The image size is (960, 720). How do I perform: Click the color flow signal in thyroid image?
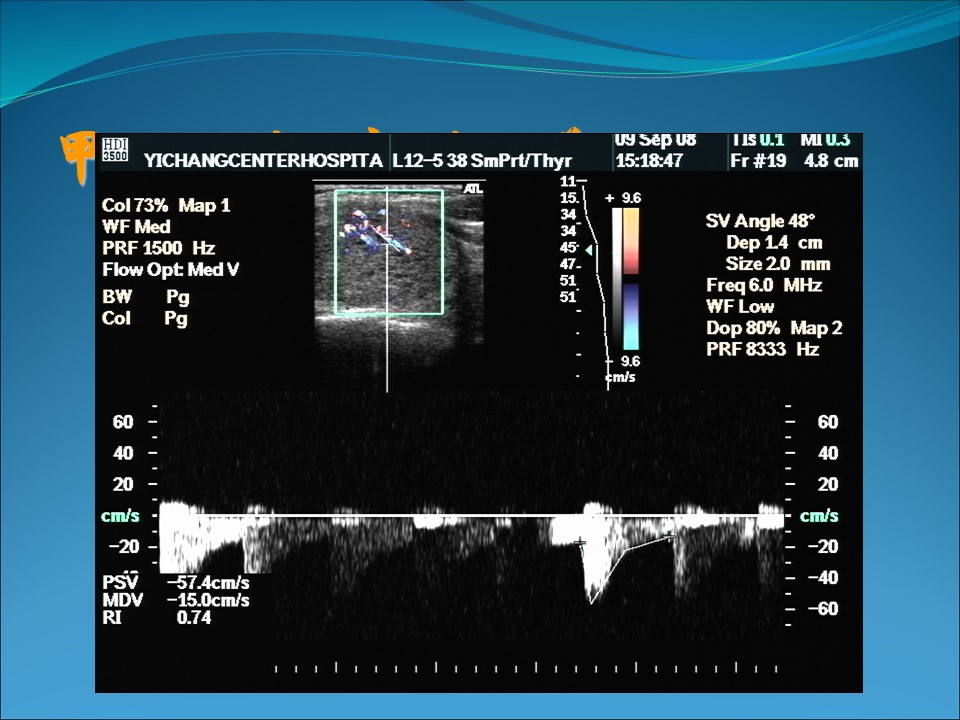click(370, 230)
